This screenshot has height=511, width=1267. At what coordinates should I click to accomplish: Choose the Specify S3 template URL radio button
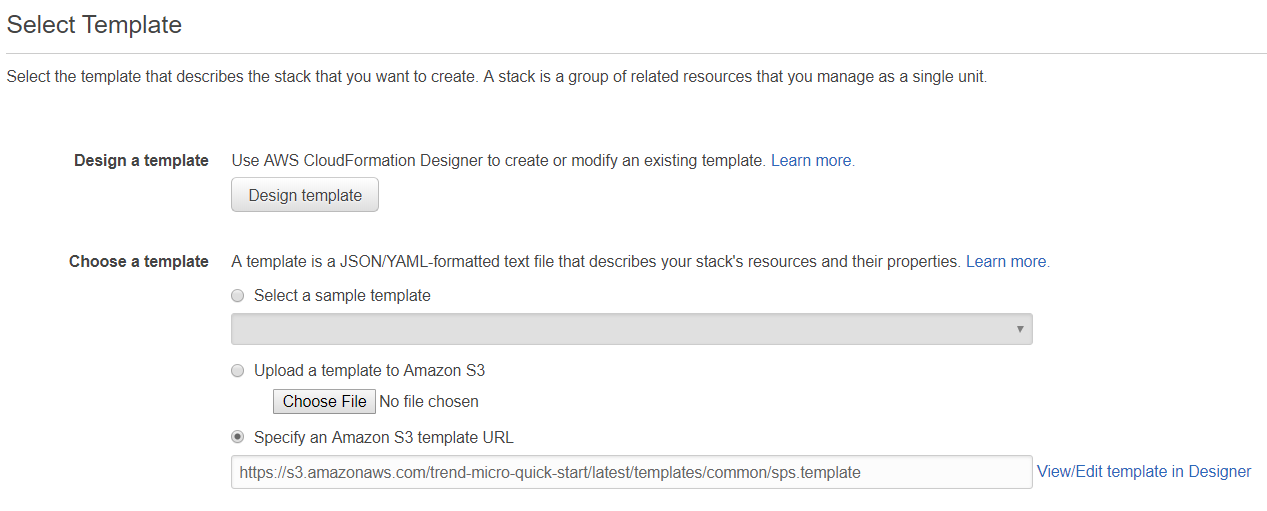click(237, 438)
